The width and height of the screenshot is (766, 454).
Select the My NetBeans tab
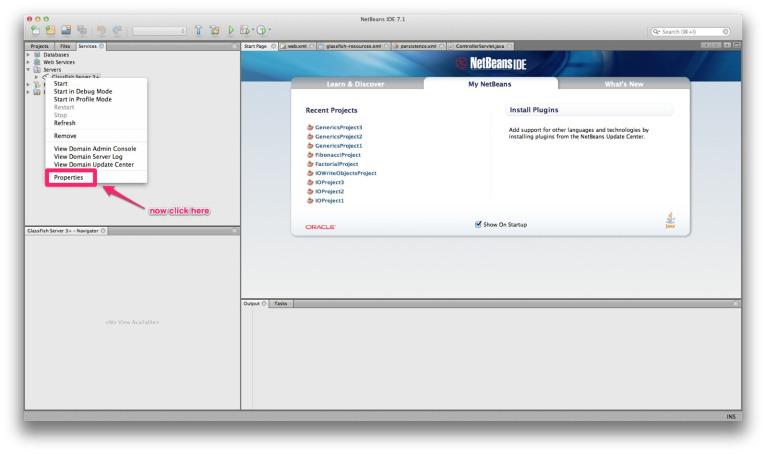(490, 84)
